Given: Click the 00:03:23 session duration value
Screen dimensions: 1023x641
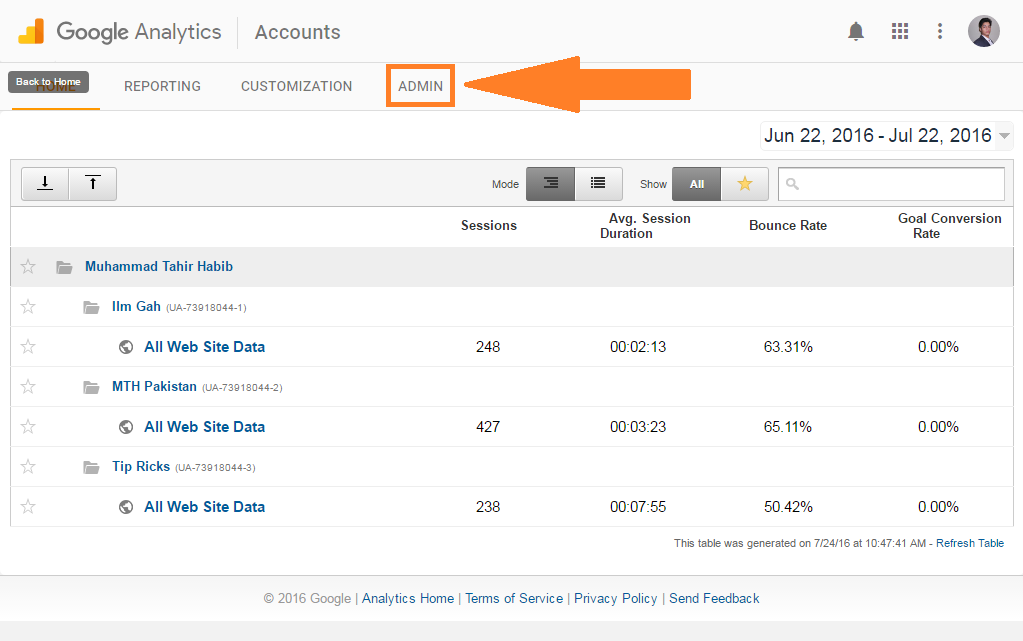Looking at the screenshot, I should click(638, 427).
